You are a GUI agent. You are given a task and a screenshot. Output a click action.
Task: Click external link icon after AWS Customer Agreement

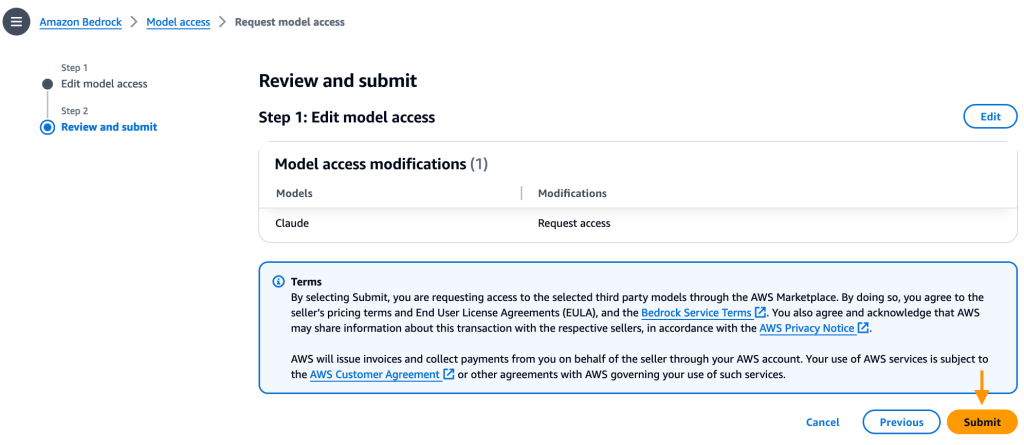pyautogui.click(x=449, y=374)
